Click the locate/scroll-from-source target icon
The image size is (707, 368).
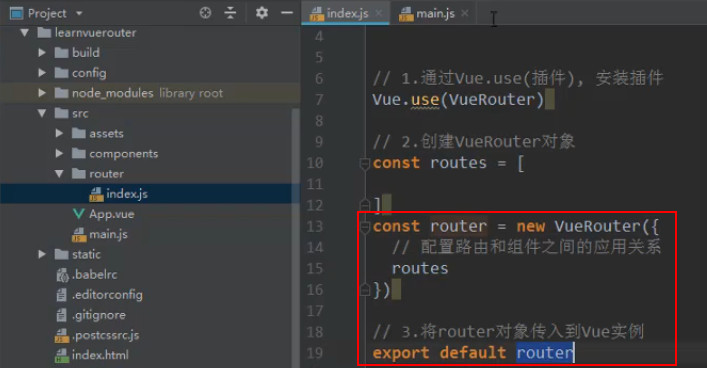[x=205, y=13]
